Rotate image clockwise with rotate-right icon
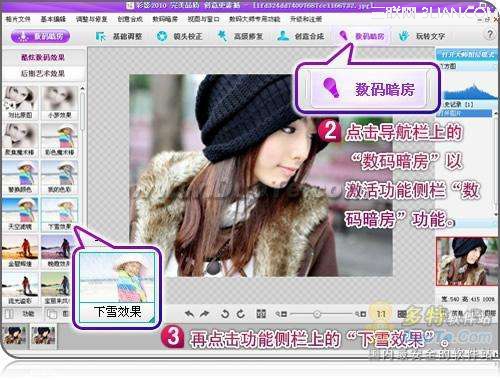This screenshot has width=500, height=380. click(240, 314)
